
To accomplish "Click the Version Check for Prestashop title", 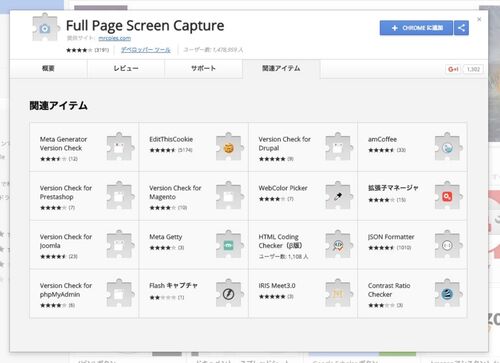I will (66, 192).
